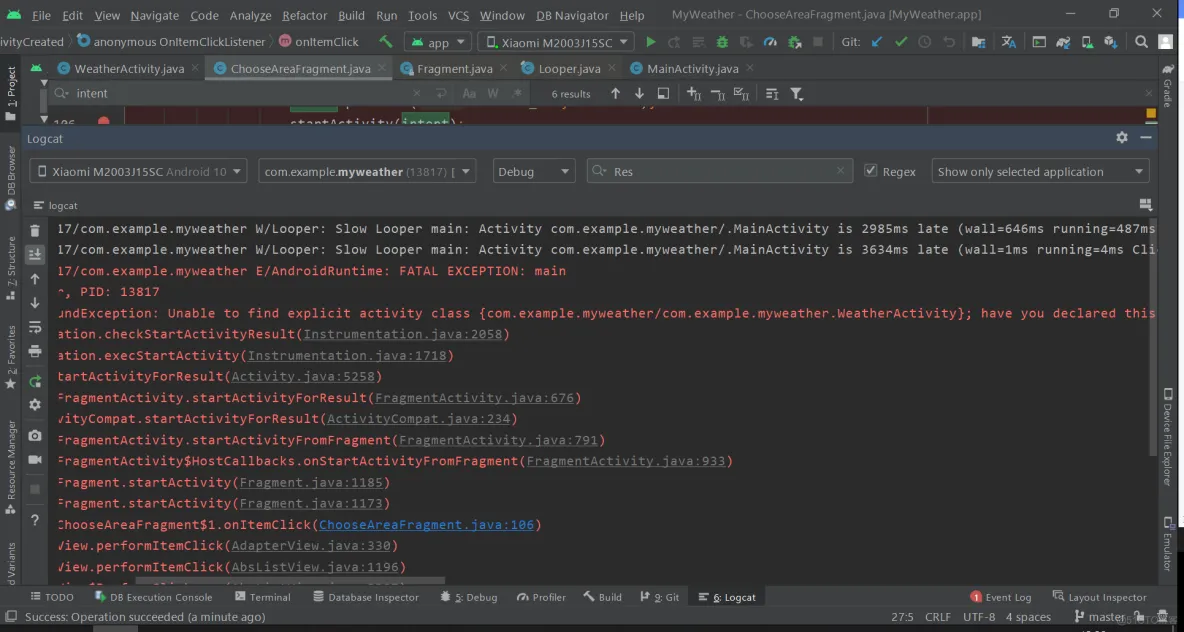Open the logcat tab layout icon
The height and width of the screenshot is (632, 1184).
(1145, 205)
